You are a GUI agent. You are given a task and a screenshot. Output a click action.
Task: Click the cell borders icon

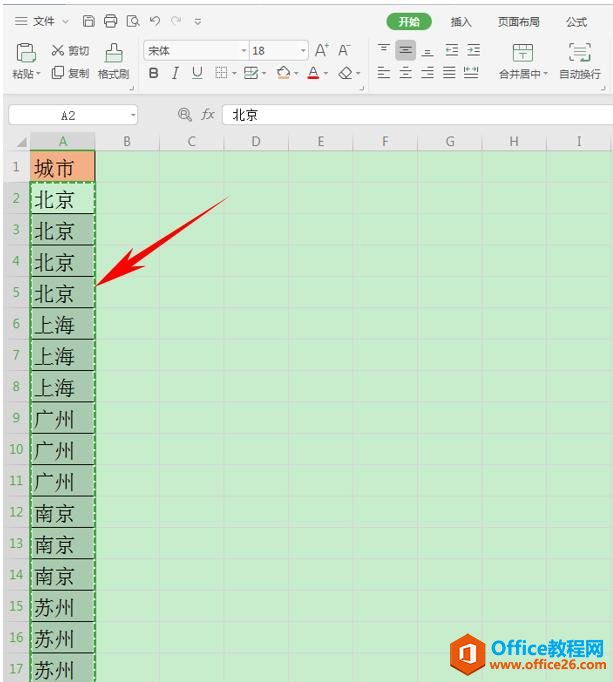pos(221,73)
